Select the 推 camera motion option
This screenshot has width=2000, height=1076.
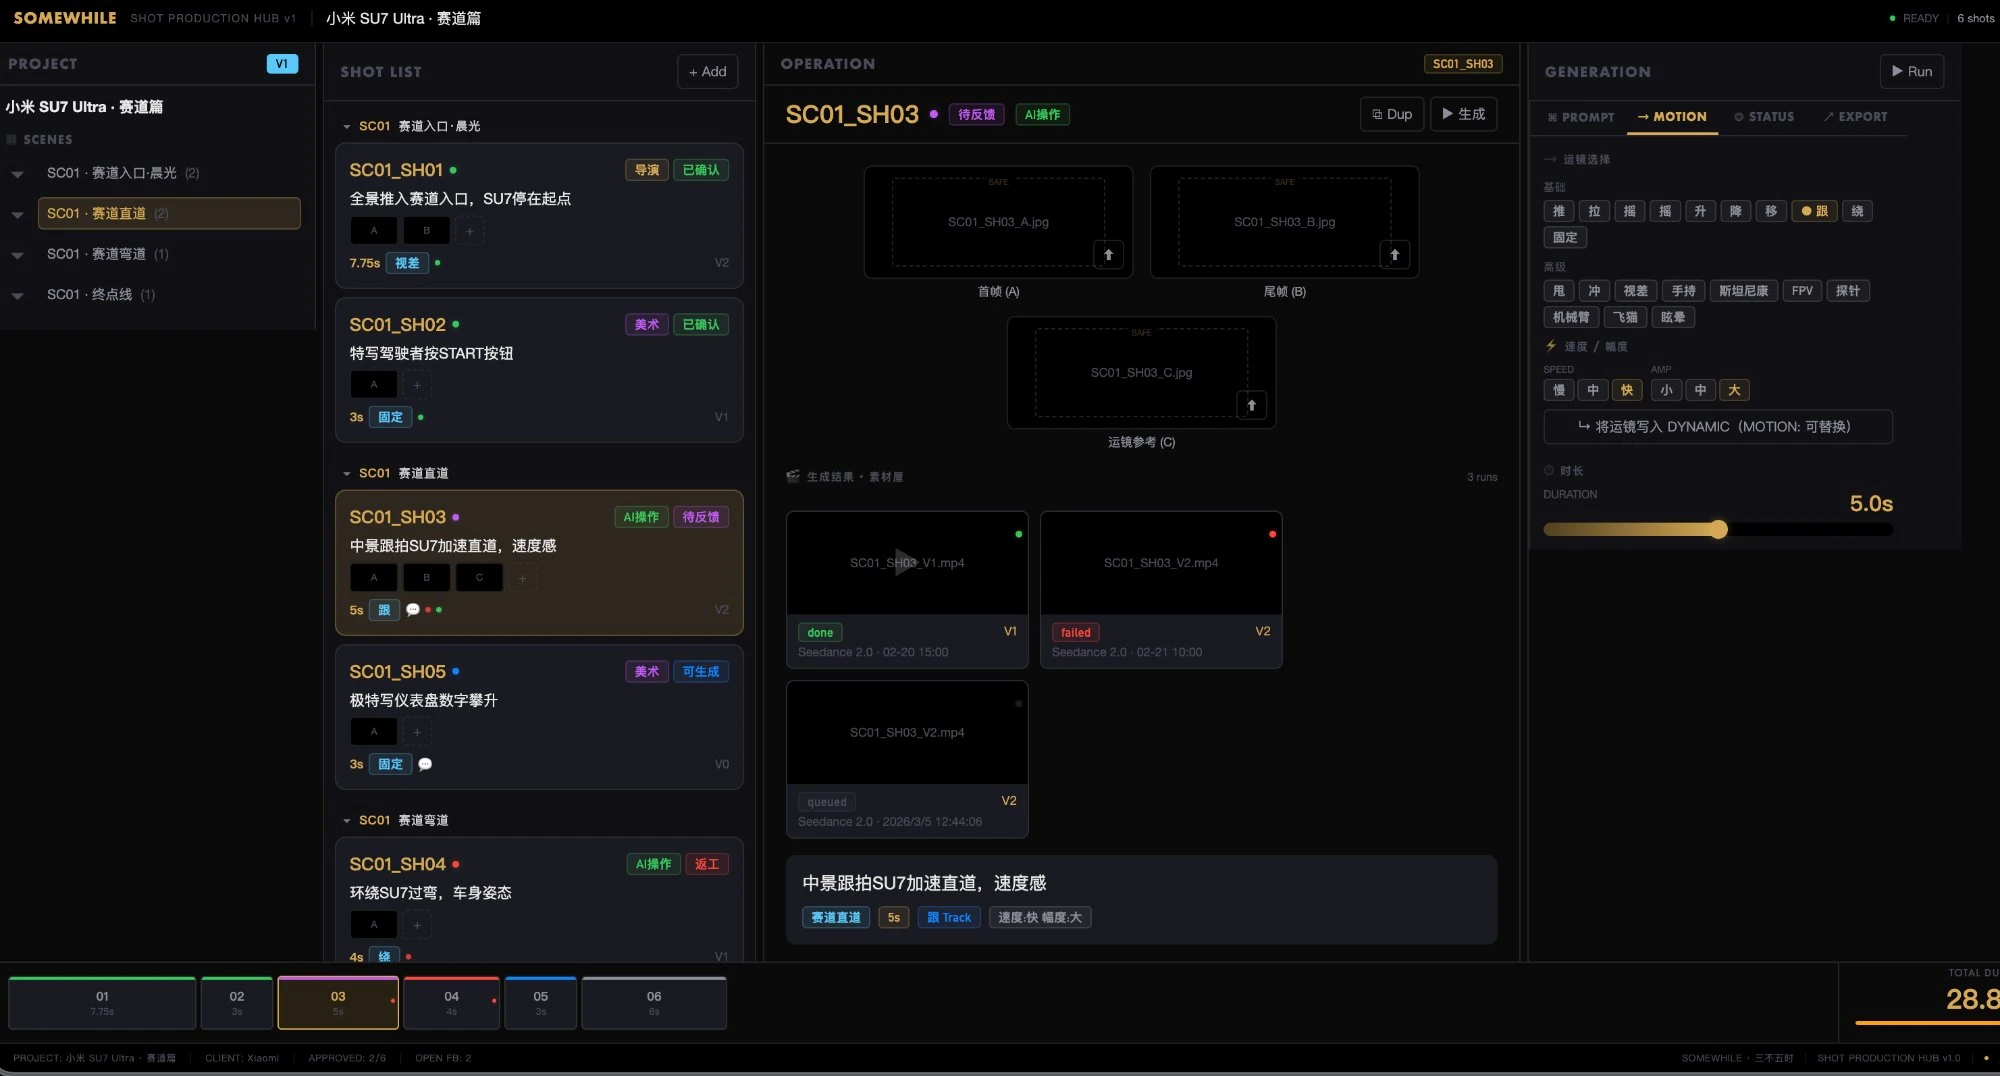(x=1558, y=211)
